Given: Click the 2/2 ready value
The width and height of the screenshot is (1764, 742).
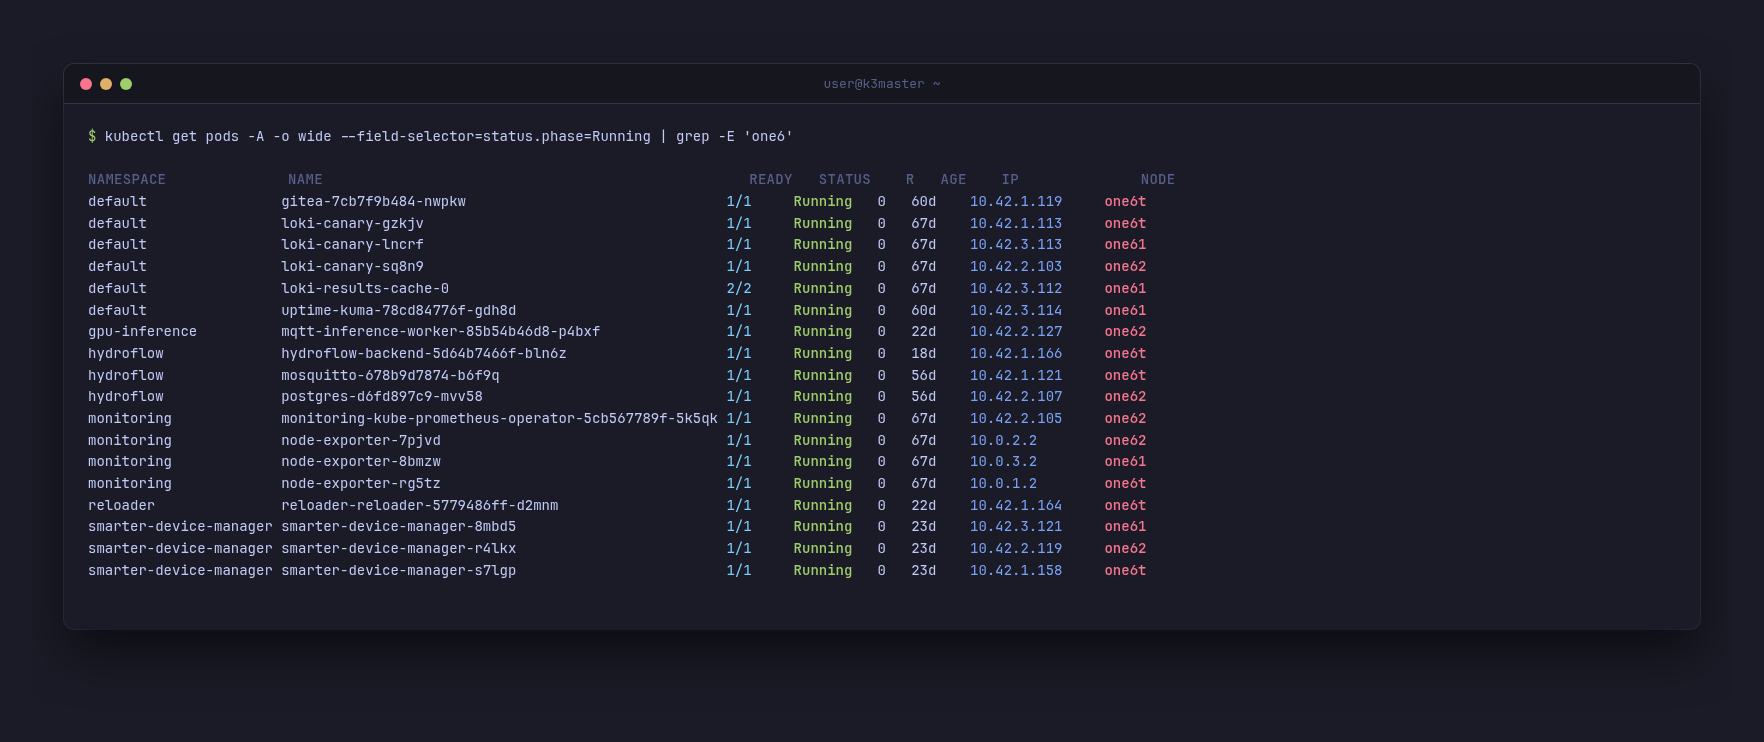Looking at the screenshot, I should click(739, 289).
